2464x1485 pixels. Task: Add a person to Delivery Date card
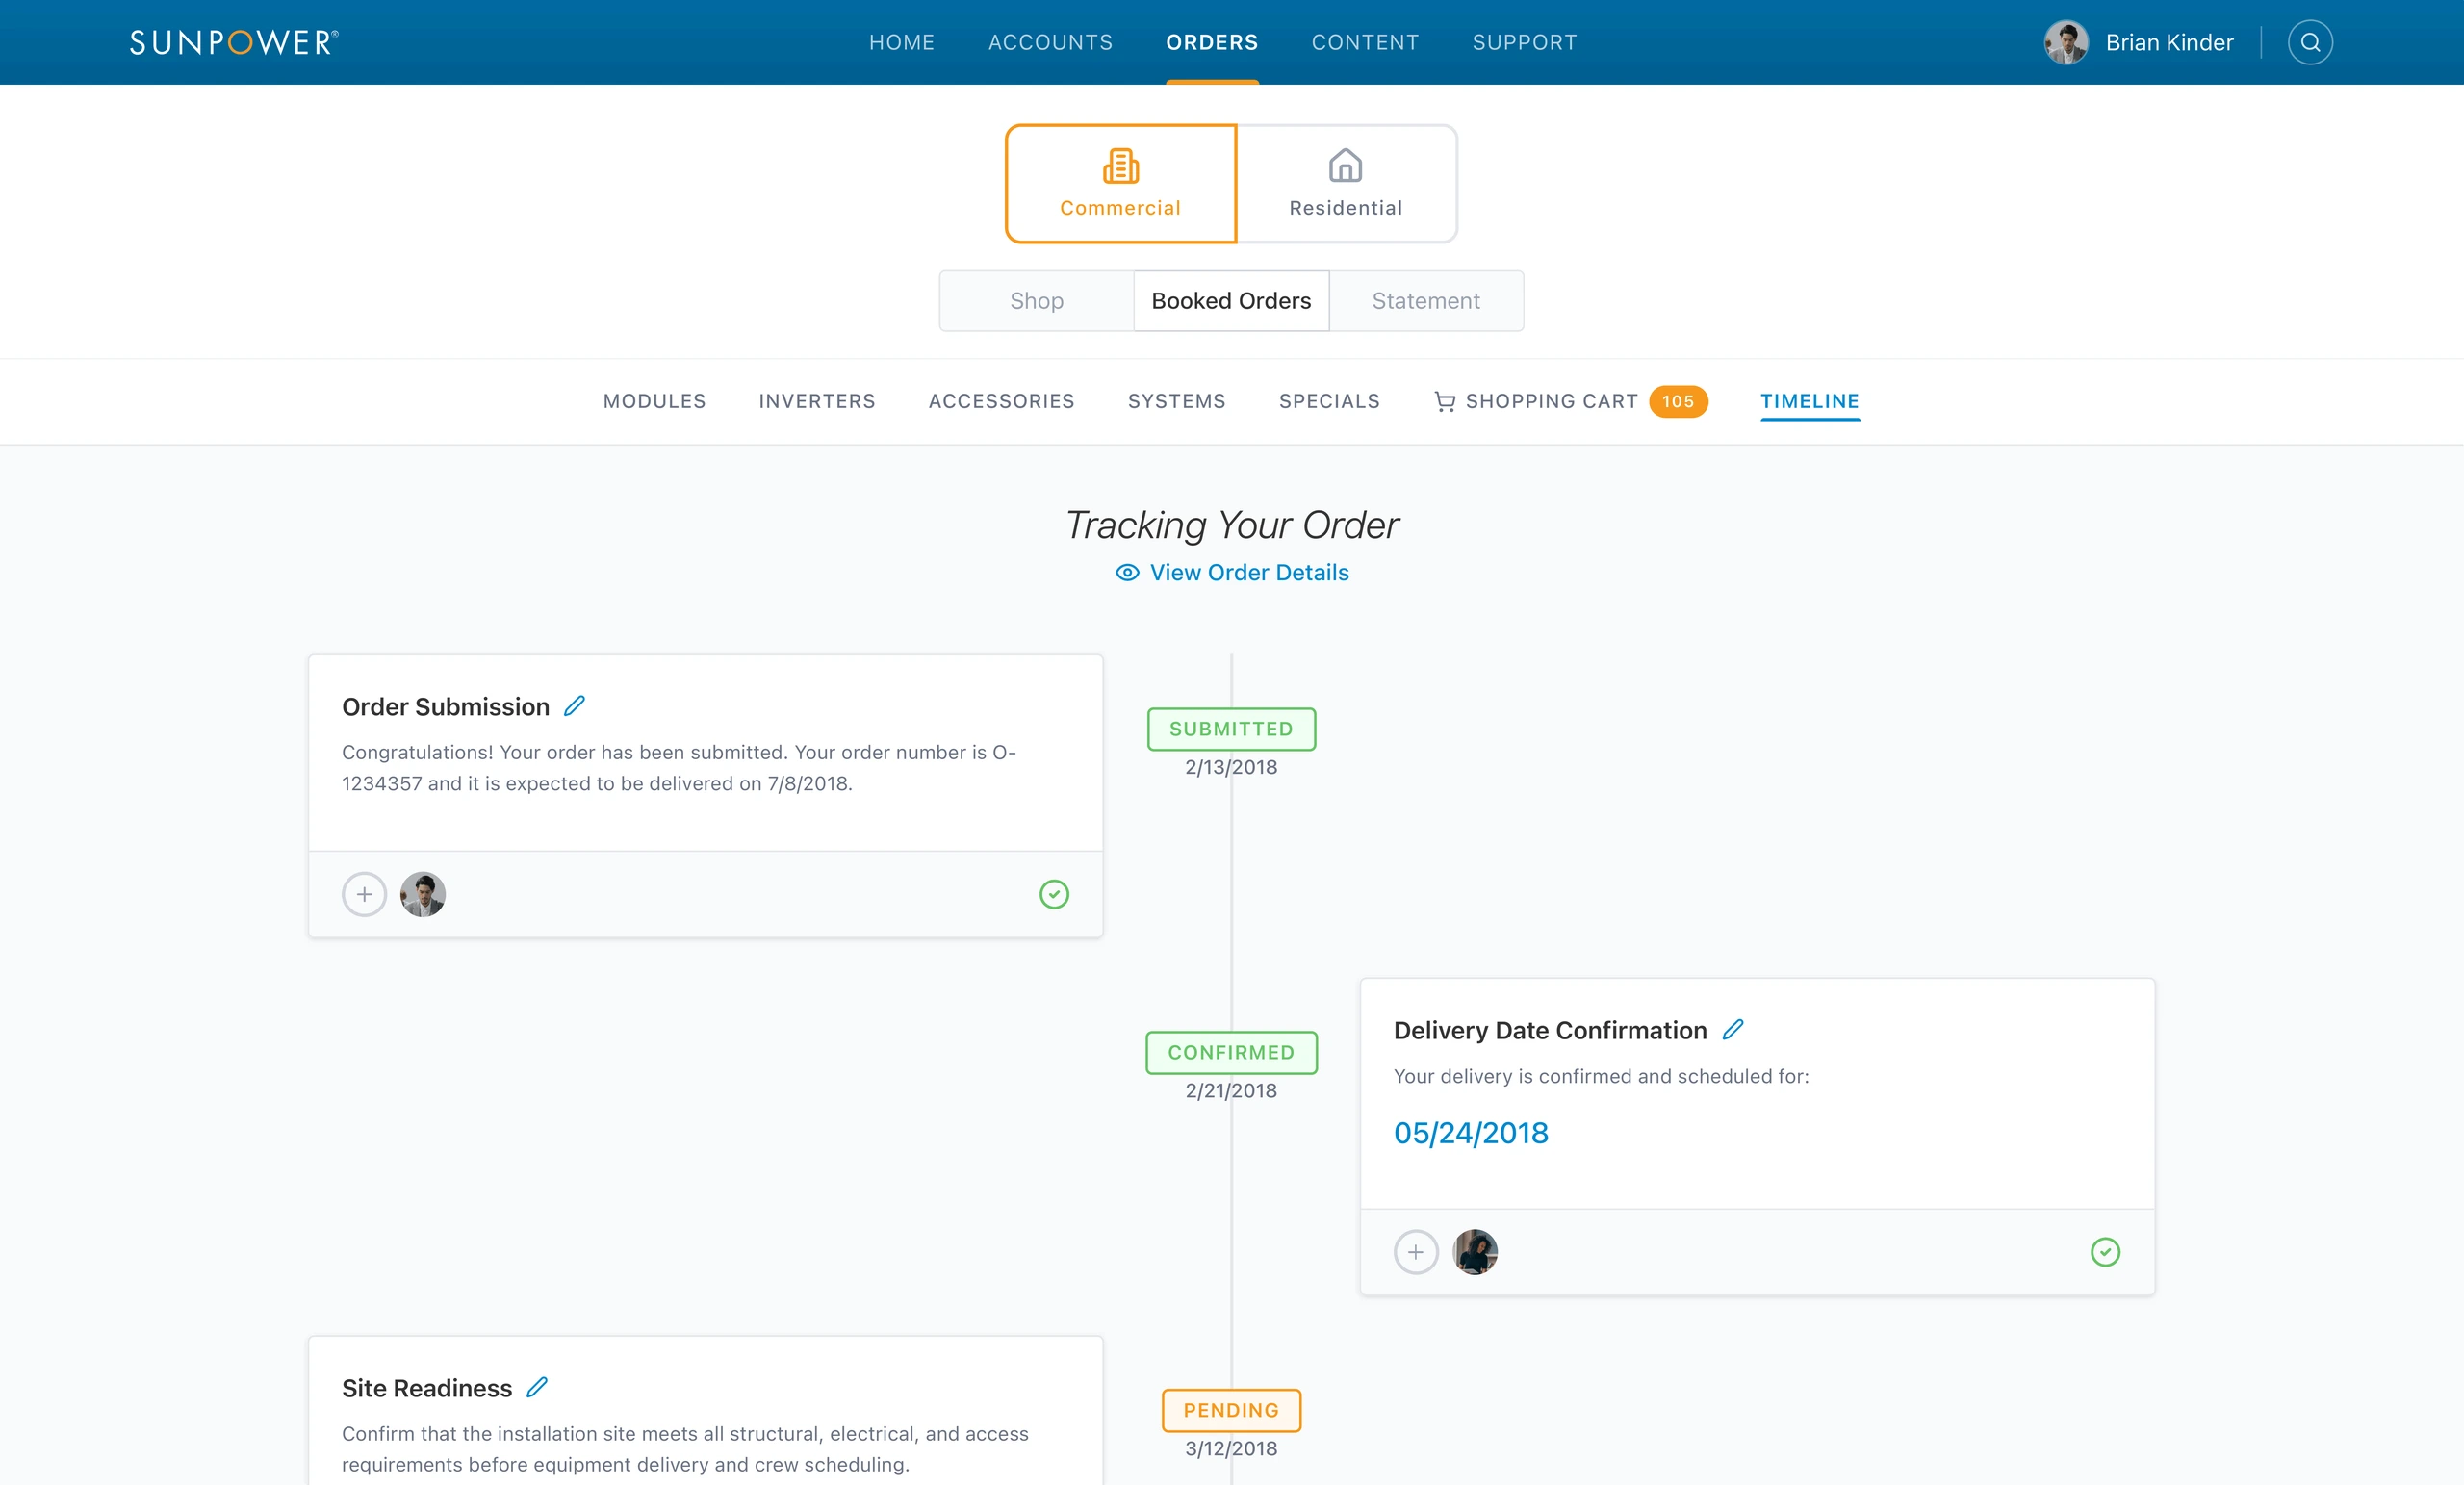click(1416, 1252)
